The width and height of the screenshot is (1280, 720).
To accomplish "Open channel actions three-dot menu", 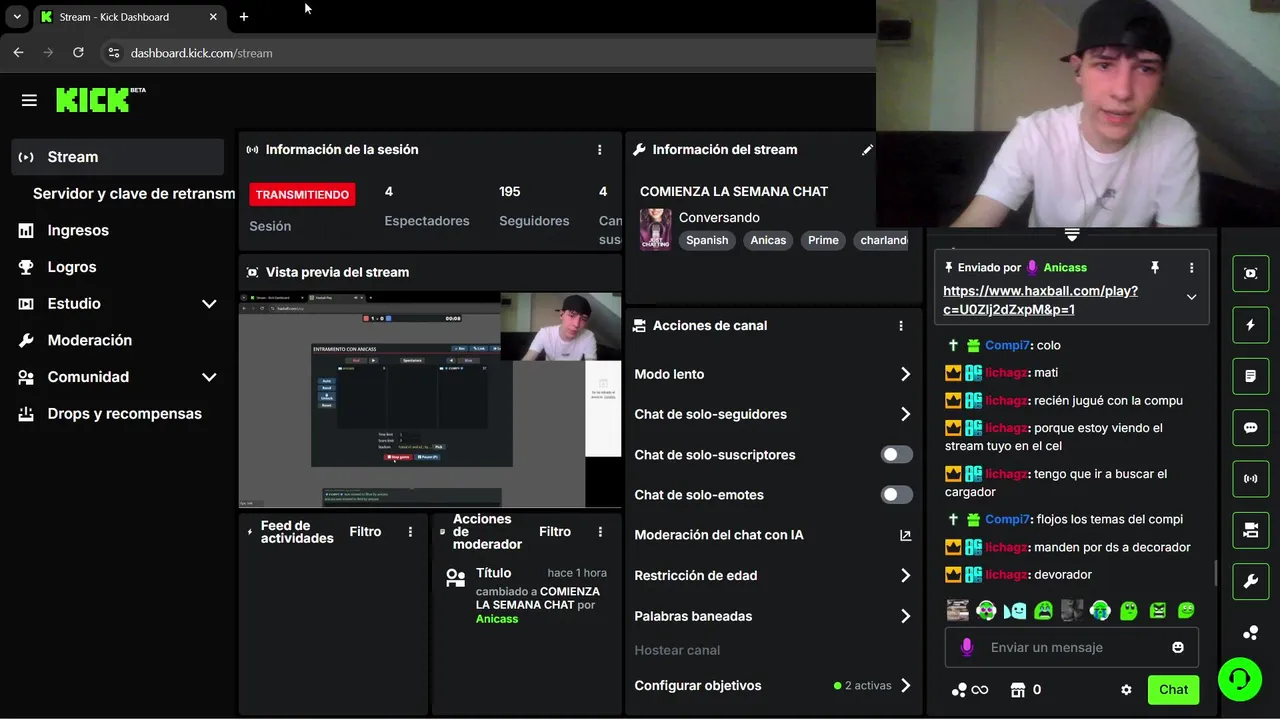I will coord(901,326).
